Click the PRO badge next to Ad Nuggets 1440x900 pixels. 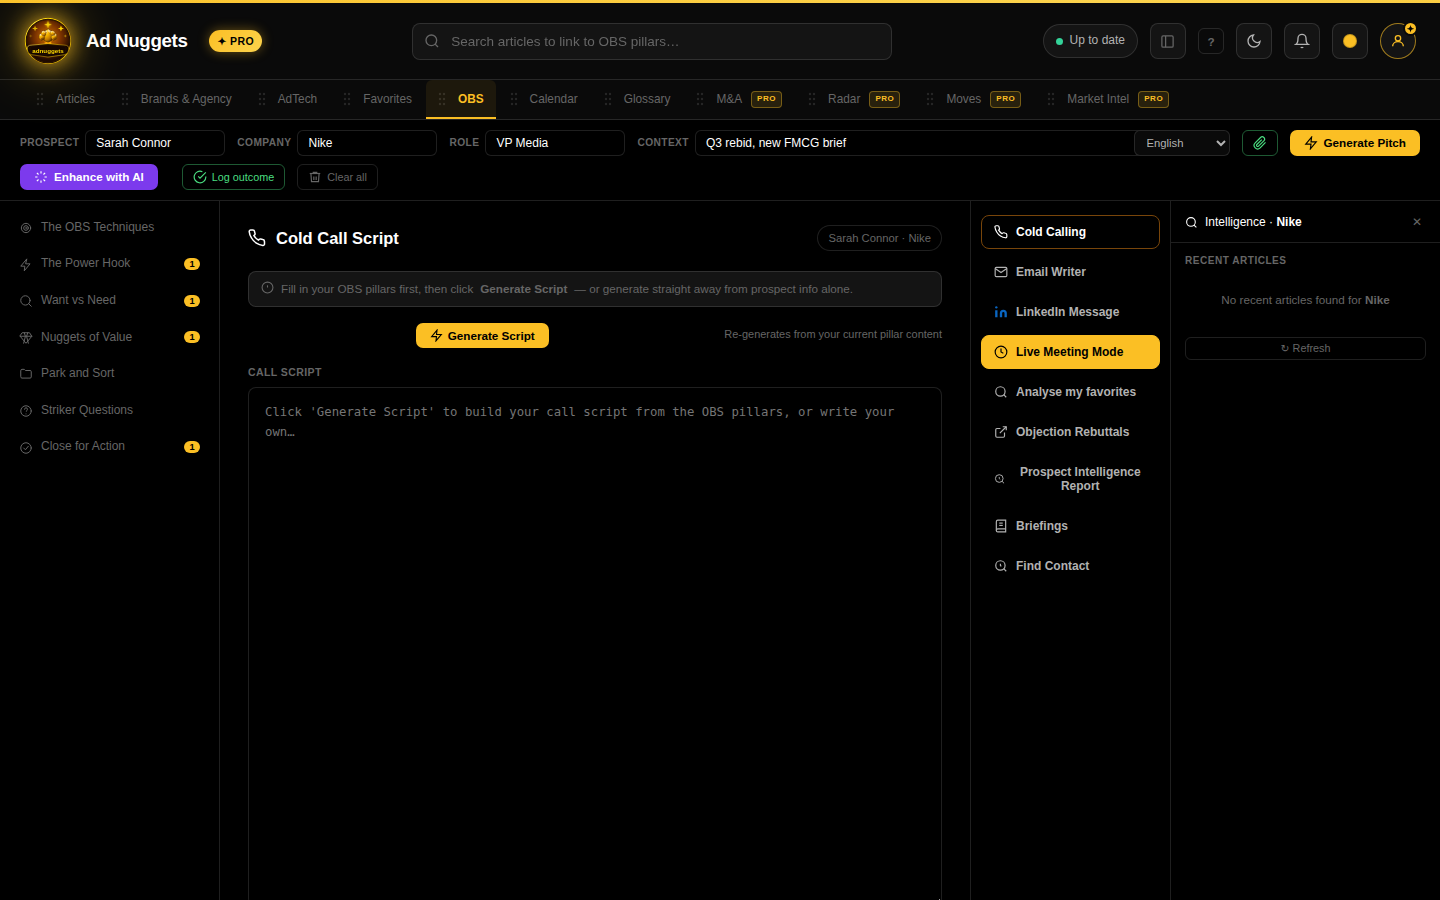[235, 41]
